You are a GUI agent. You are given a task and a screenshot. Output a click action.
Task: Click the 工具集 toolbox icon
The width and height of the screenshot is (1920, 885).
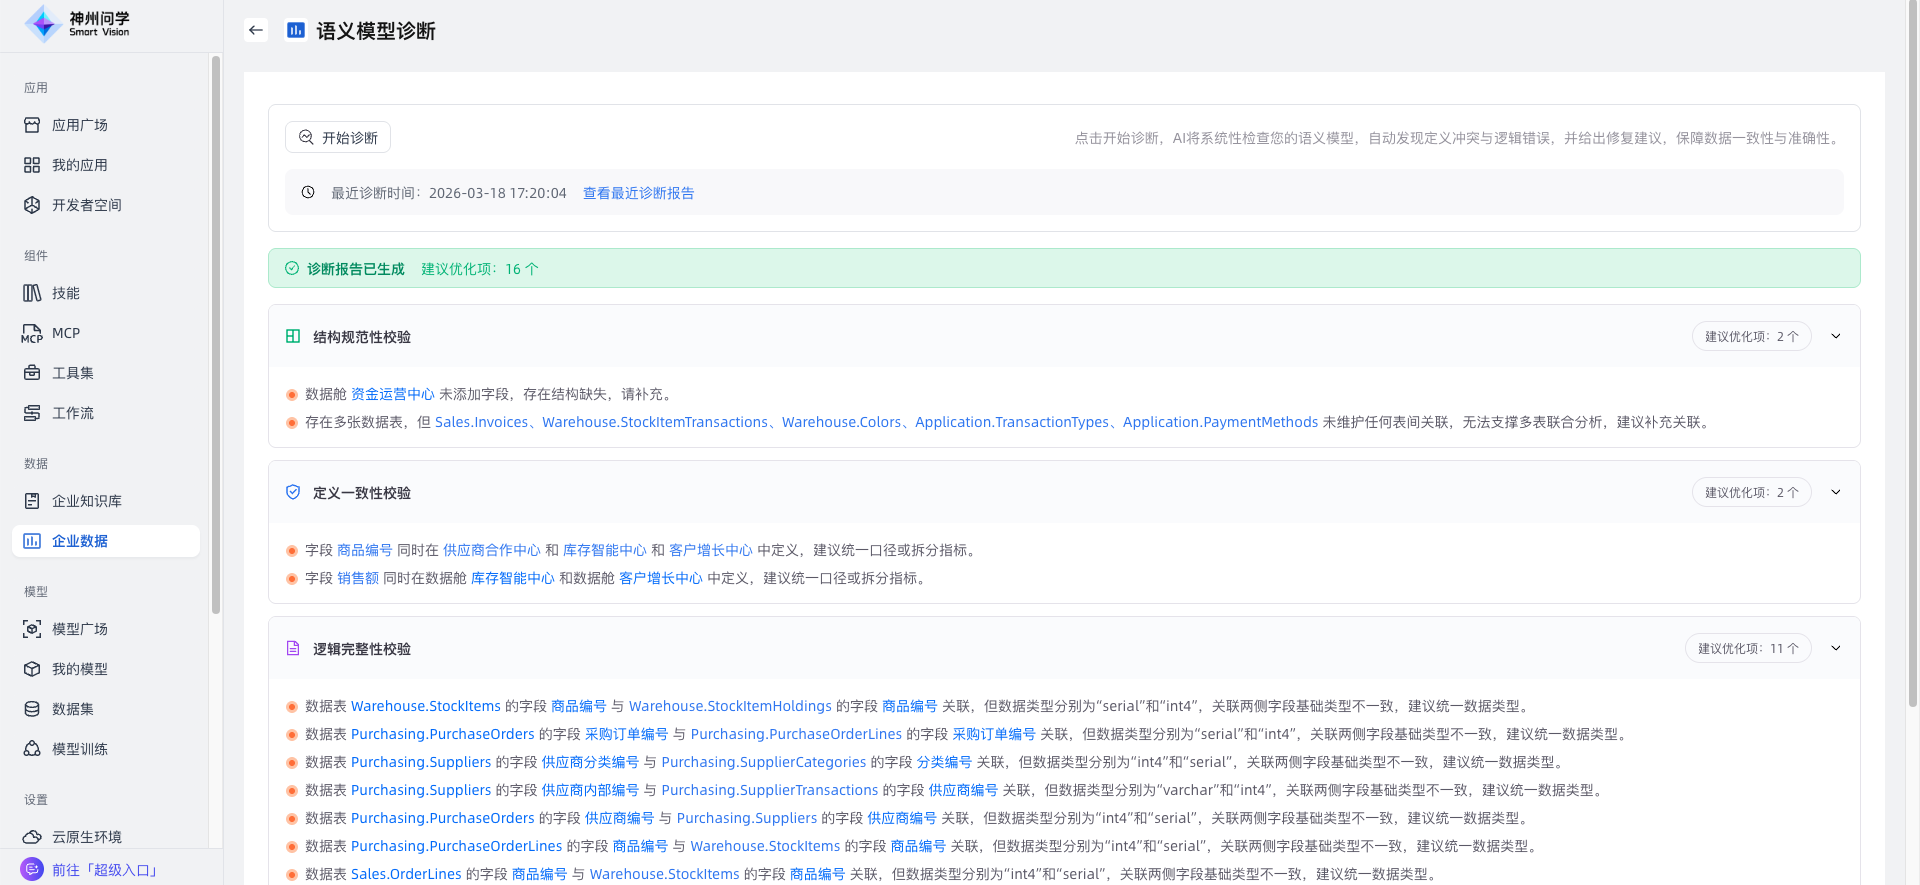coord(32,373)
